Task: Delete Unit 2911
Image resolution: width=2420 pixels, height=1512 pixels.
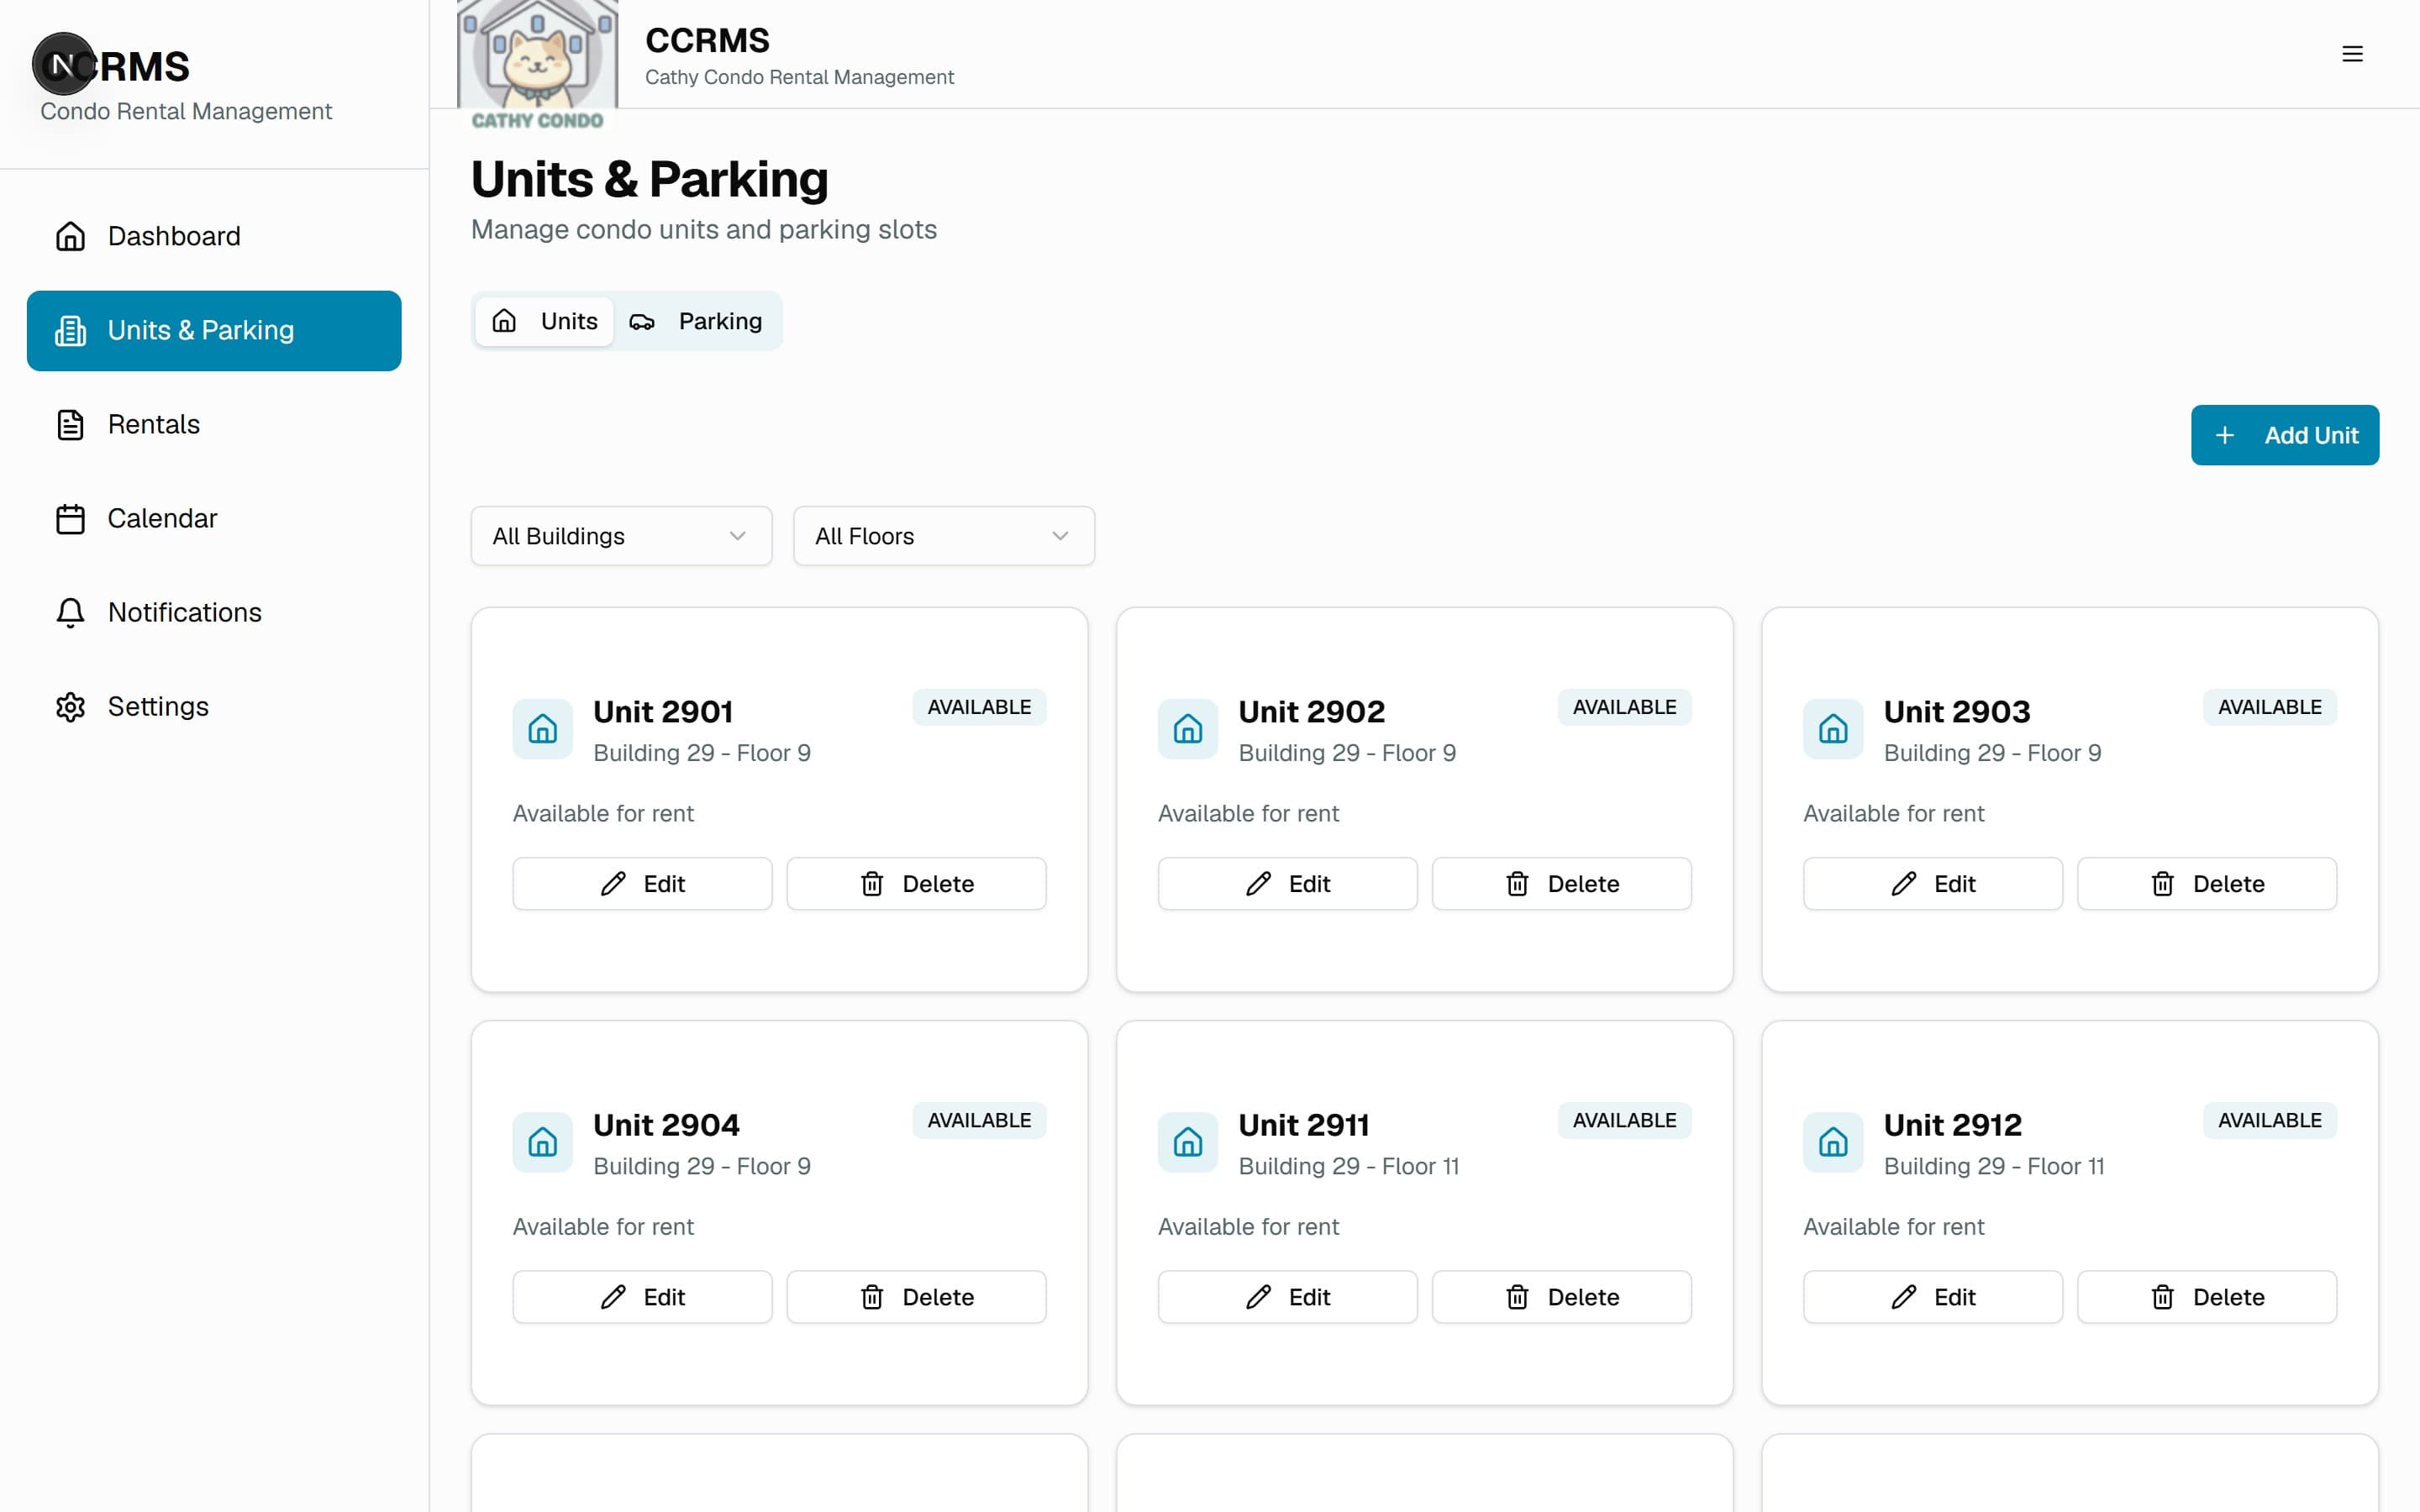Action: pyautogui.click(x=1562, y=1297)
